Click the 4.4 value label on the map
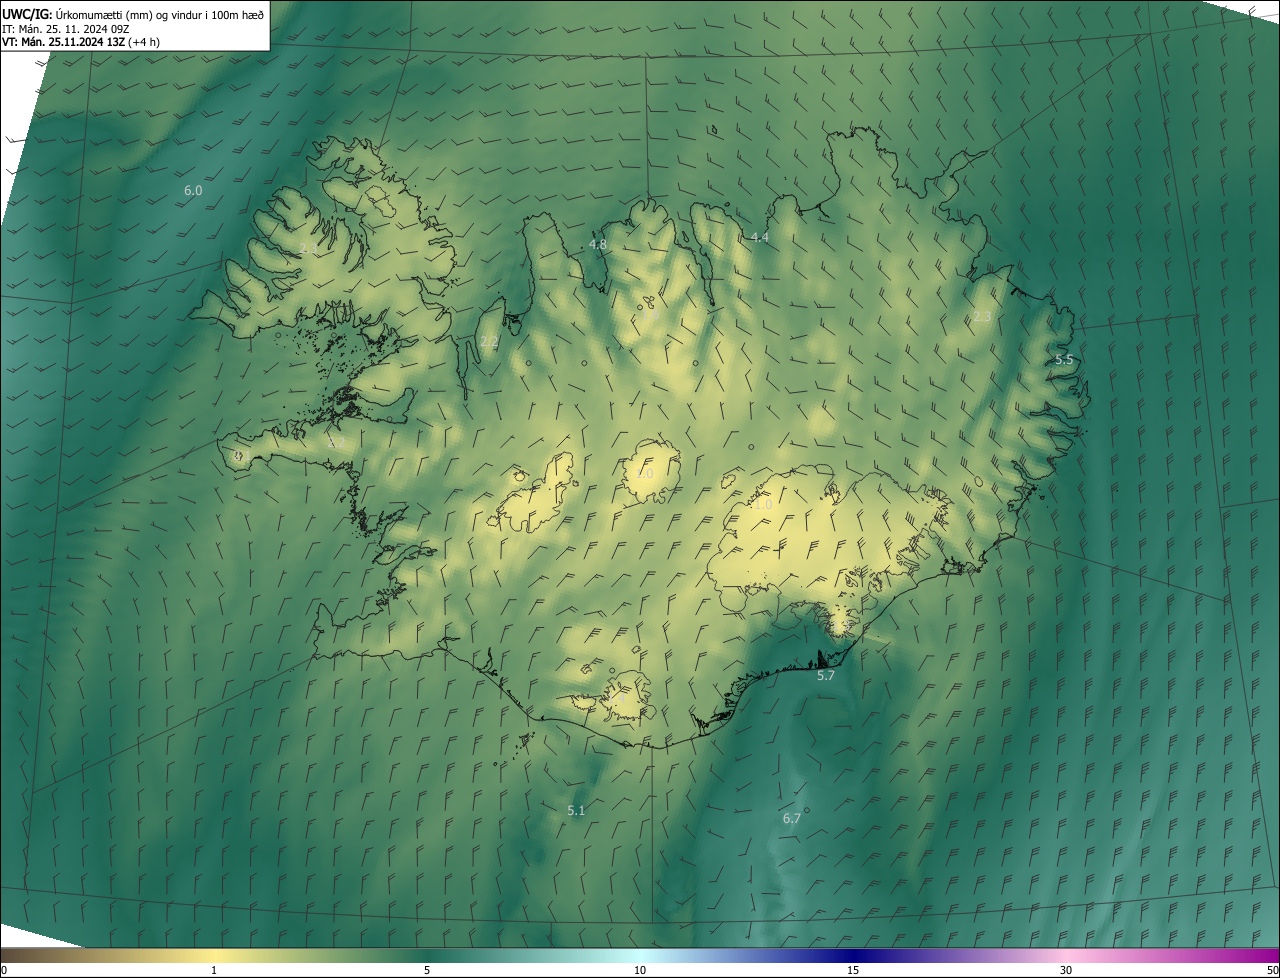Image resolution: width=1280 pixels, height=978 pixels. coord(759,237)
